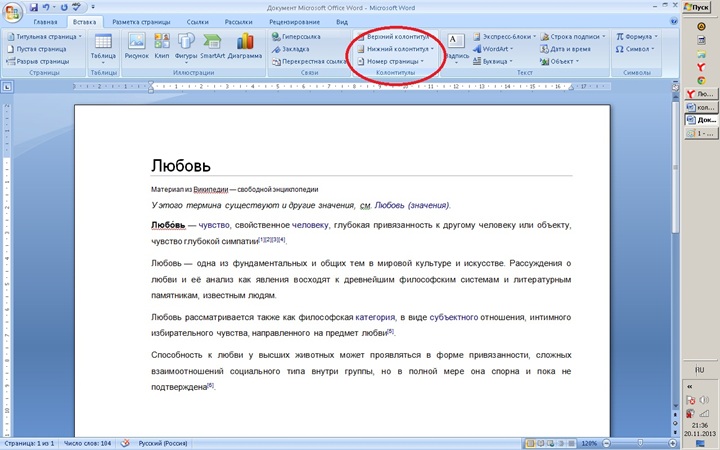Viewport: 720px width, 450px height.
Task: Switch to Web Layout view
Action: 551,444
